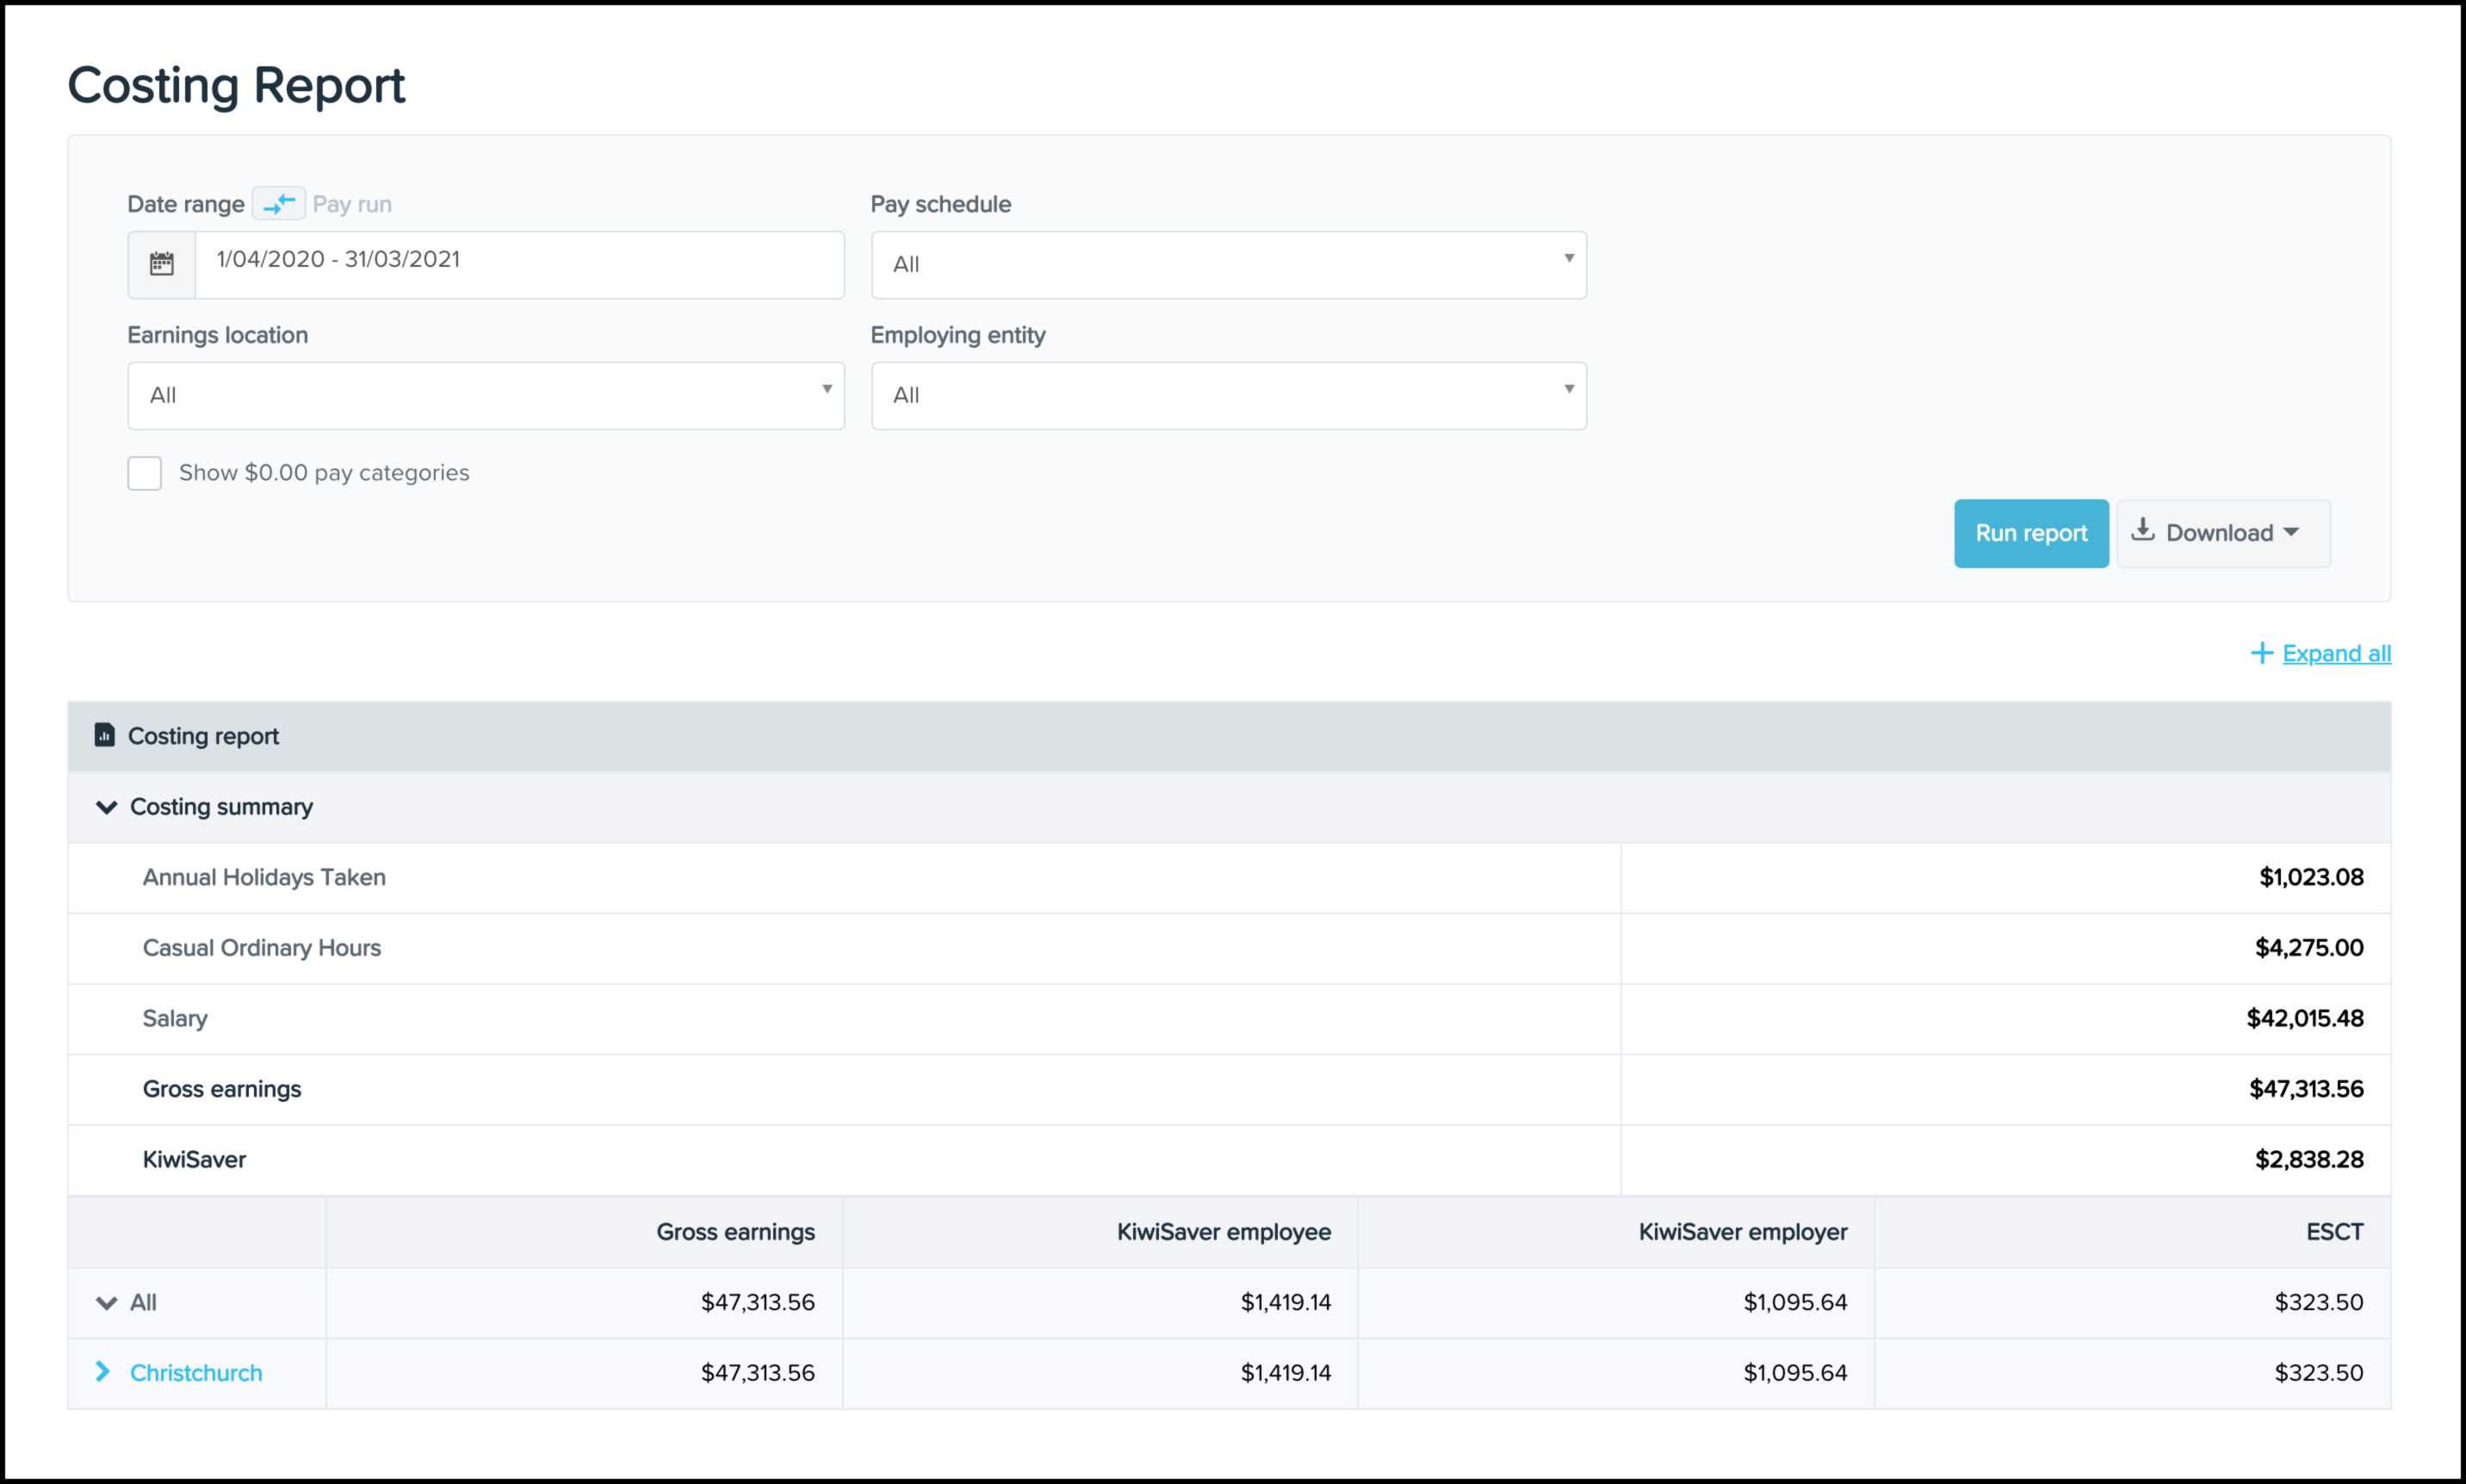Screen dimensions: 2466x1484
Task: Click the plus icon next to Expand all
Action: [2261, 653]
